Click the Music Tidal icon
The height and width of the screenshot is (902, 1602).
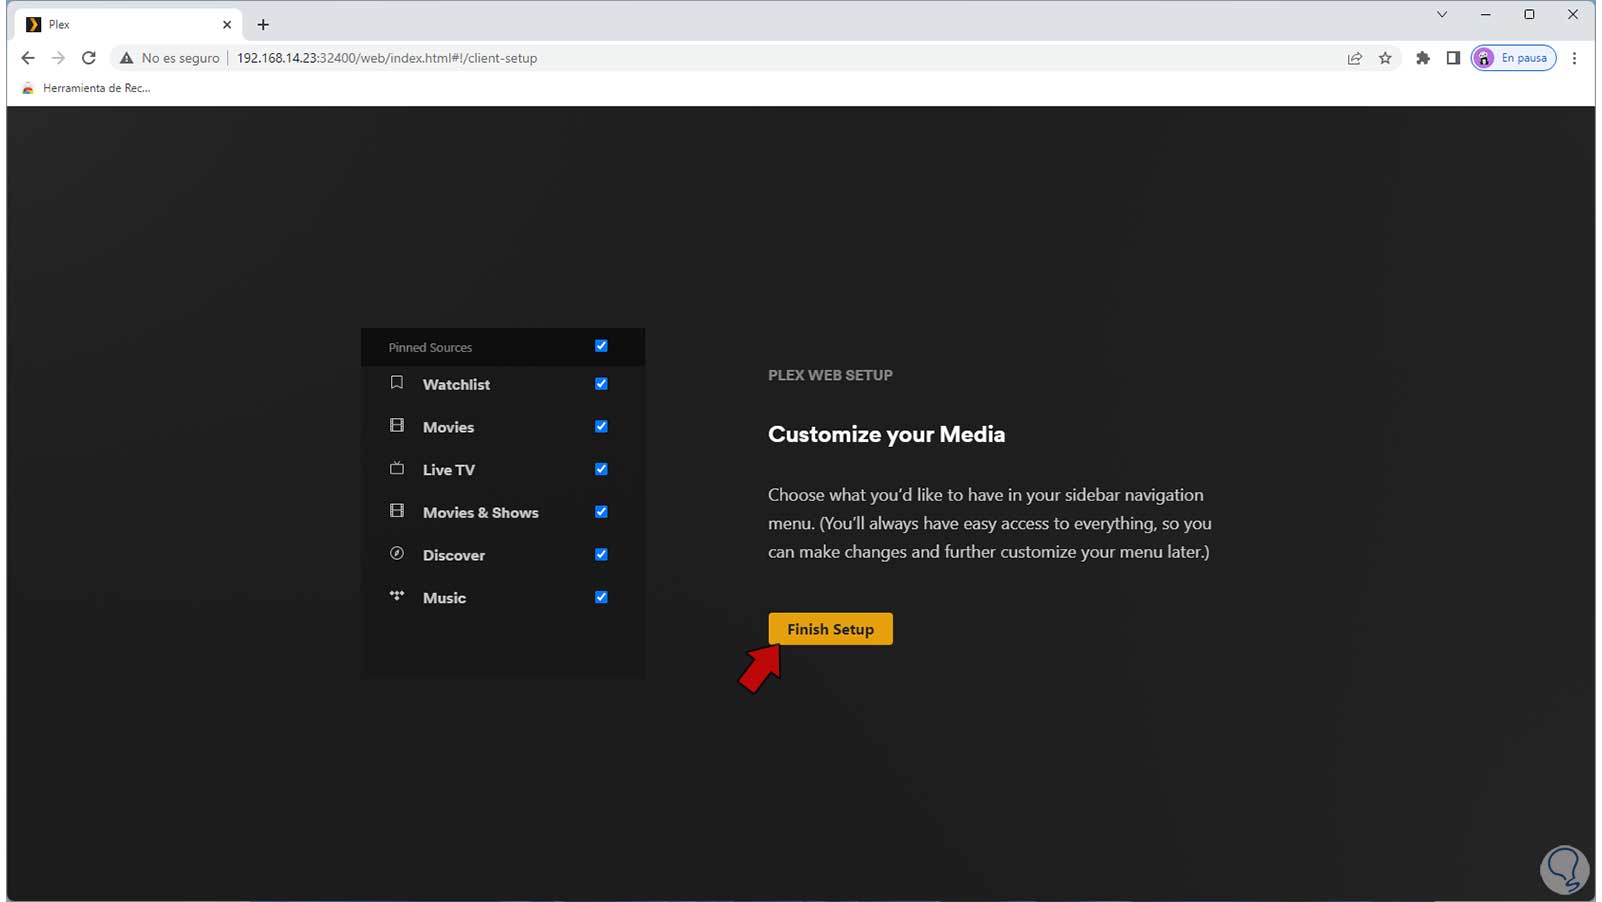(397, 596)
